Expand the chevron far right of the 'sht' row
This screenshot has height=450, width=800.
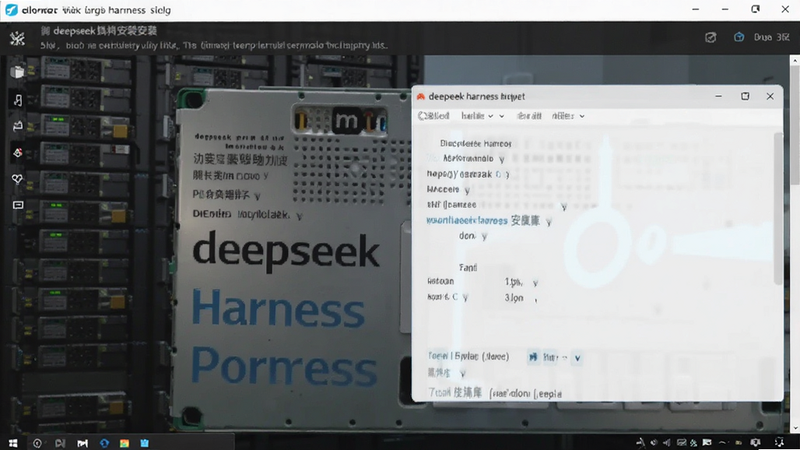click(564, 207)
